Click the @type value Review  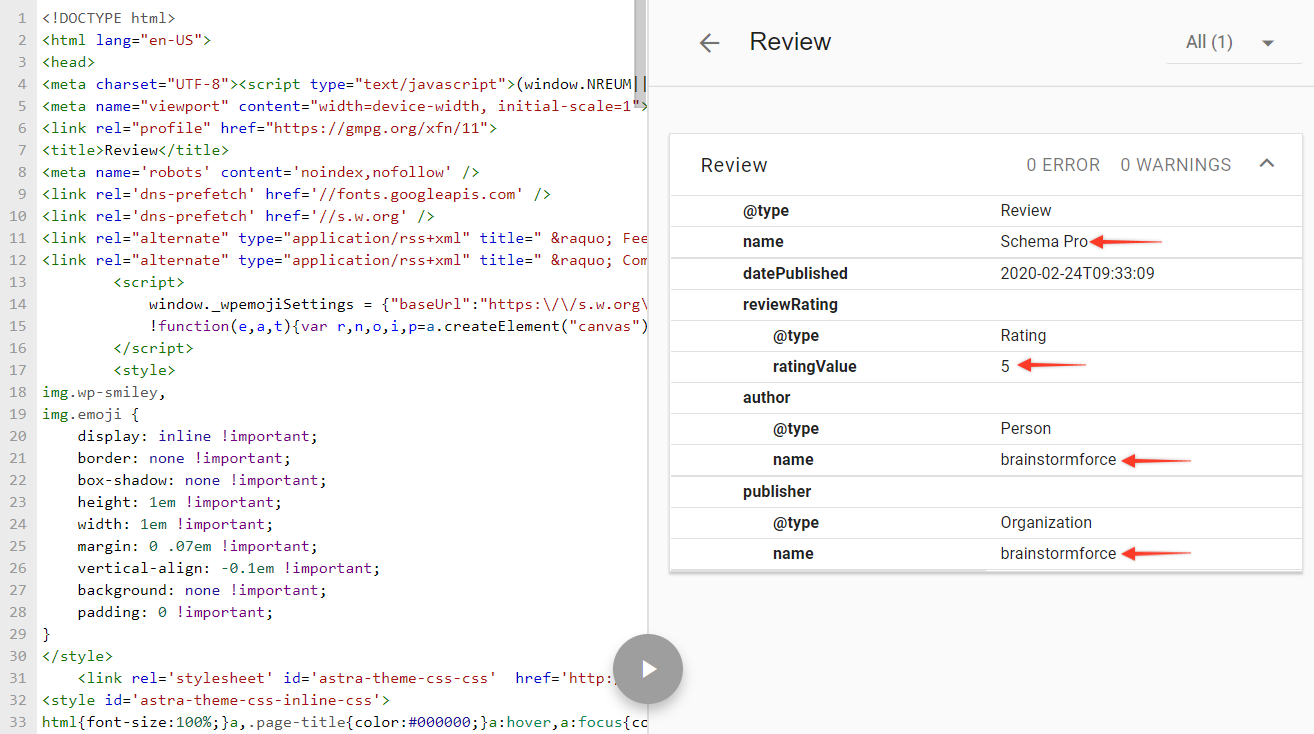1026,210
